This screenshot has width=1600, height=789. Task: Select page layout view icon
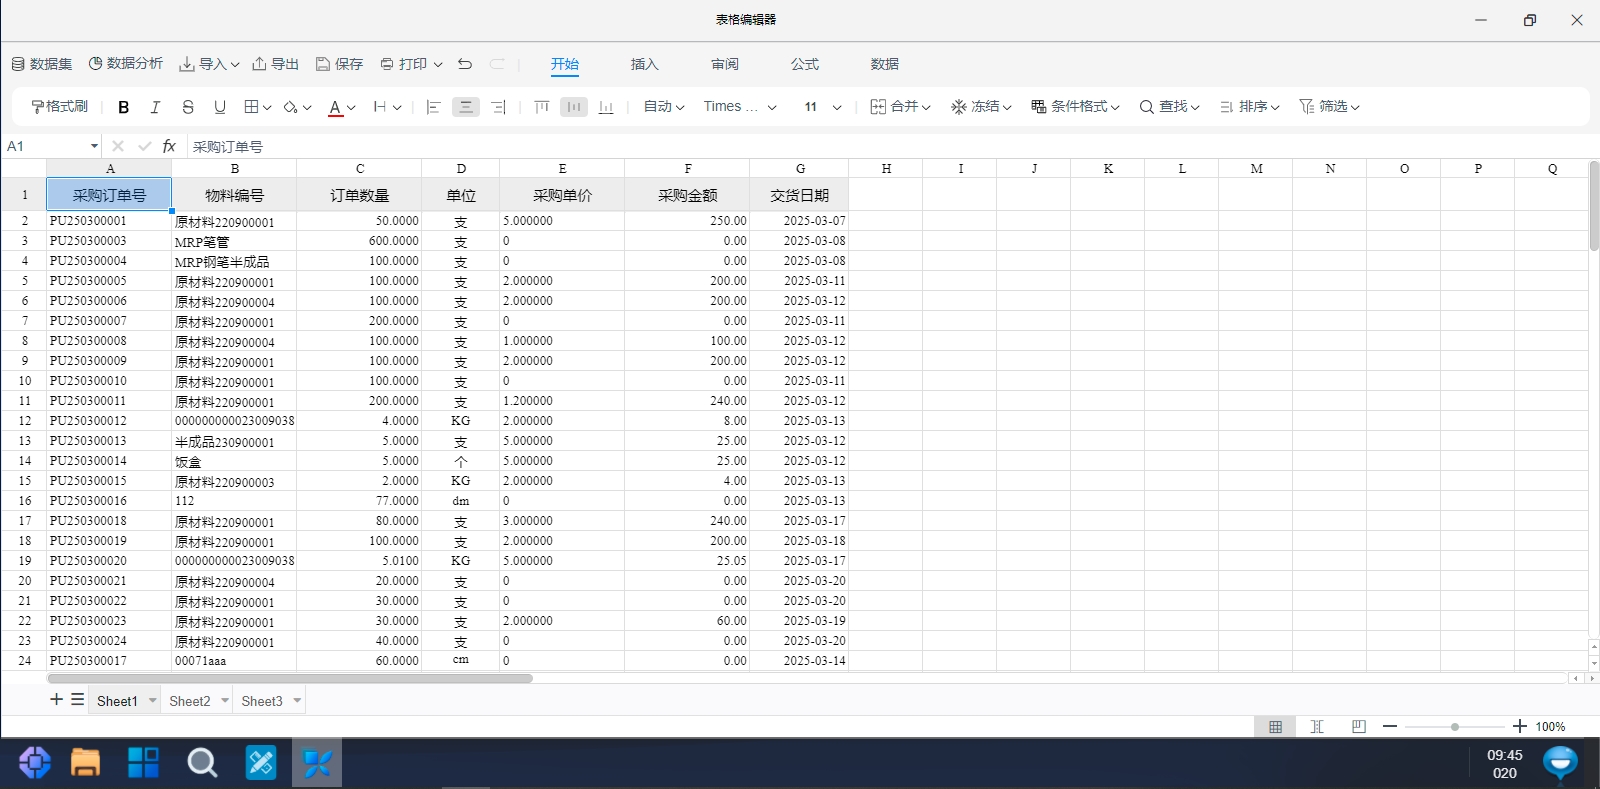[x=1358, y=727]
